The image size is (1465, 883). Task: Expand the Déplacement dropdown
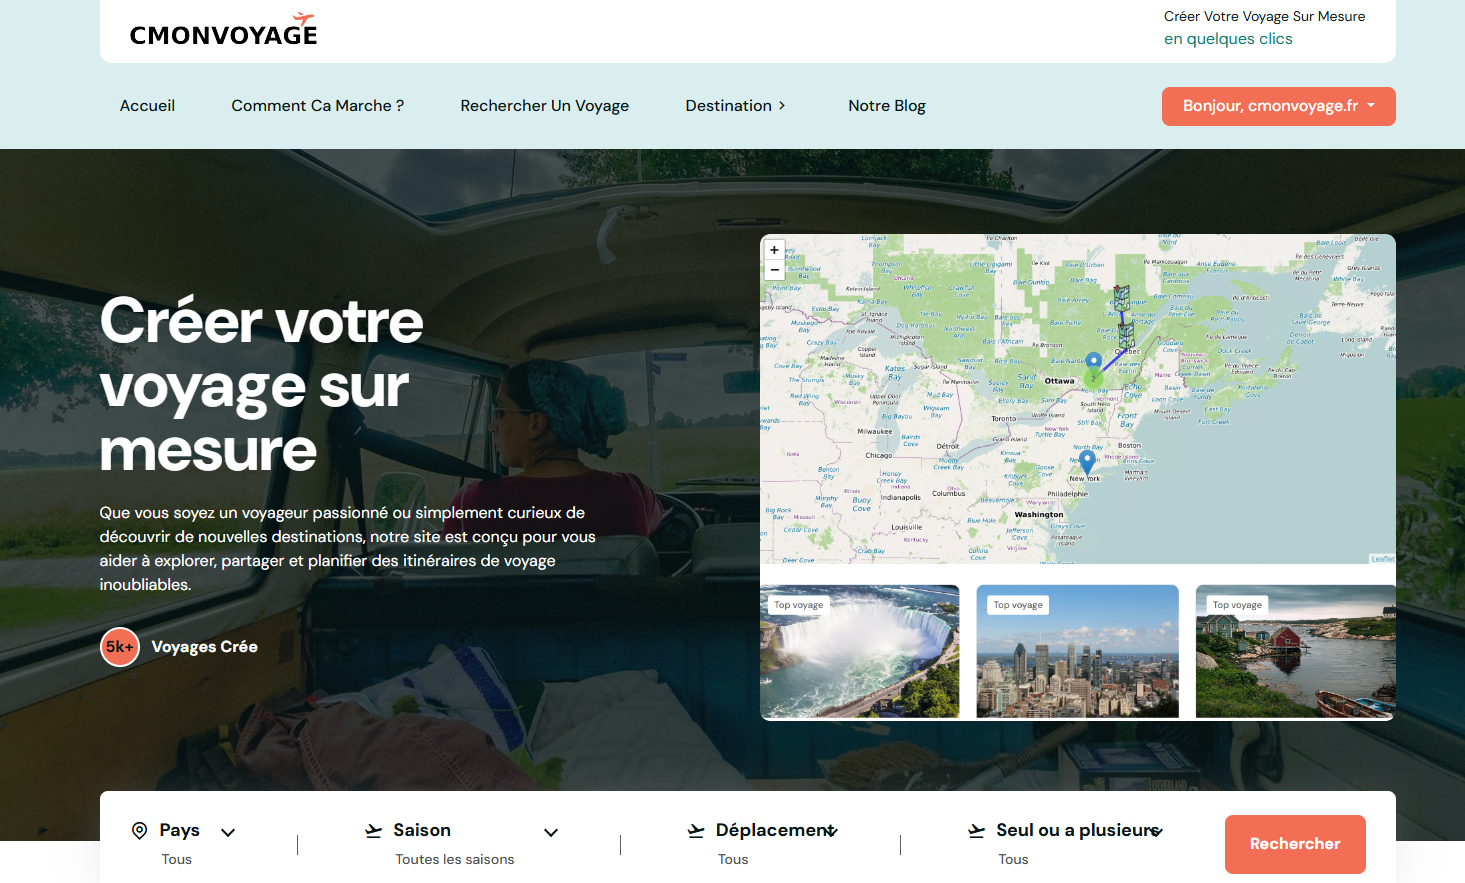(831, 831)
